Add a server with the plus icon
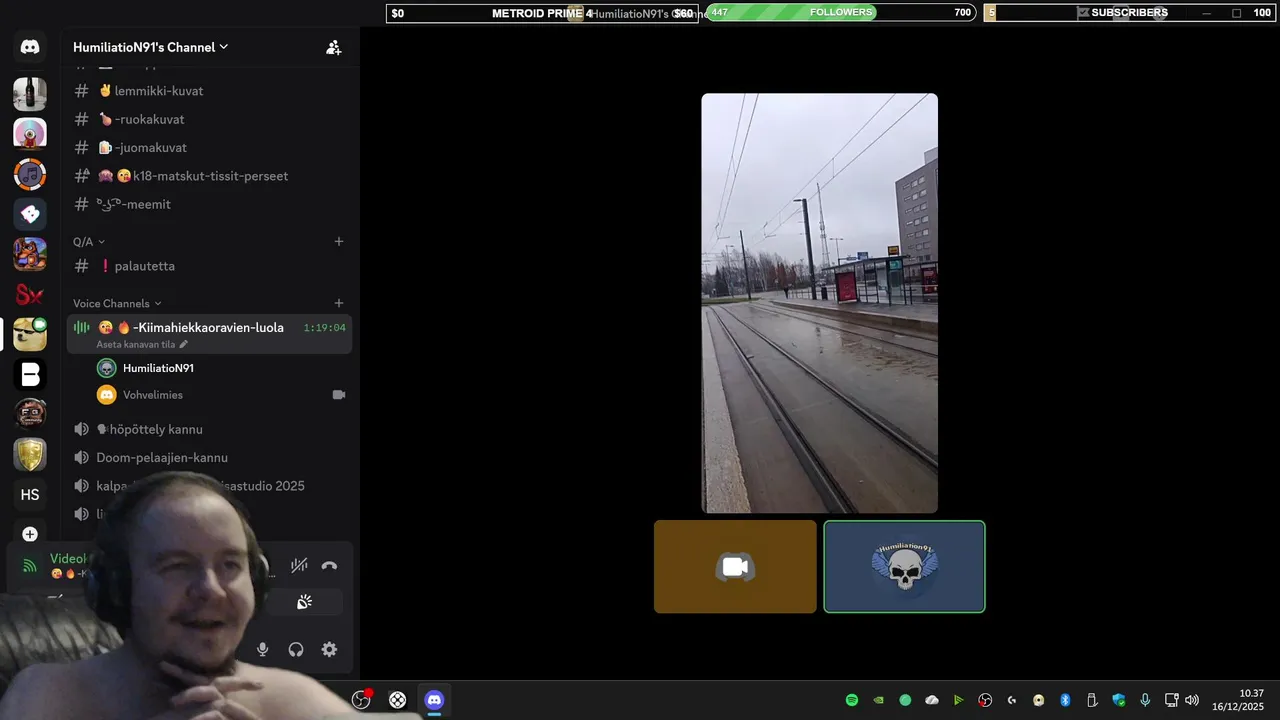This screenshot has width=1280, height=720. [x=30, y=534]
